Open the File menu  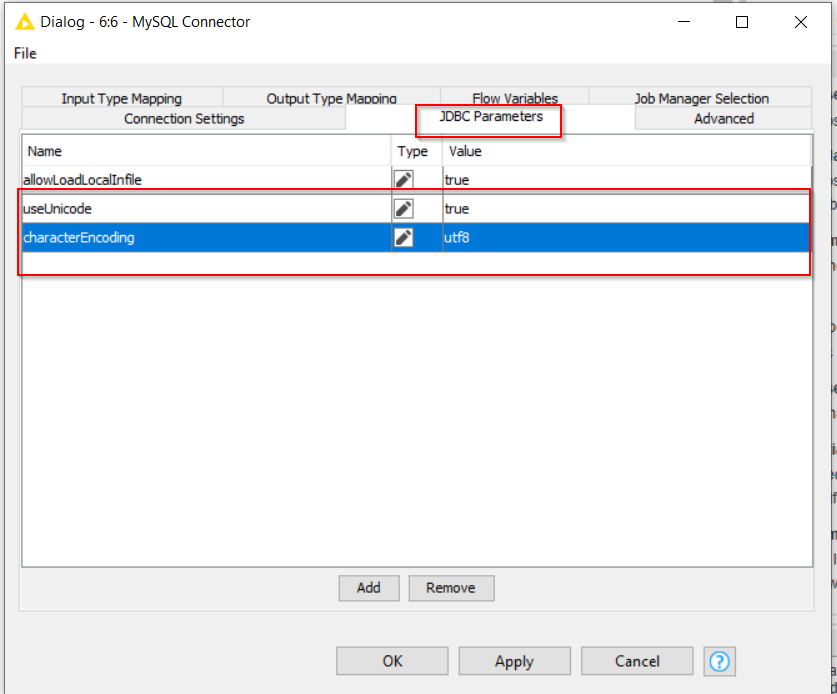pos(25,53)
